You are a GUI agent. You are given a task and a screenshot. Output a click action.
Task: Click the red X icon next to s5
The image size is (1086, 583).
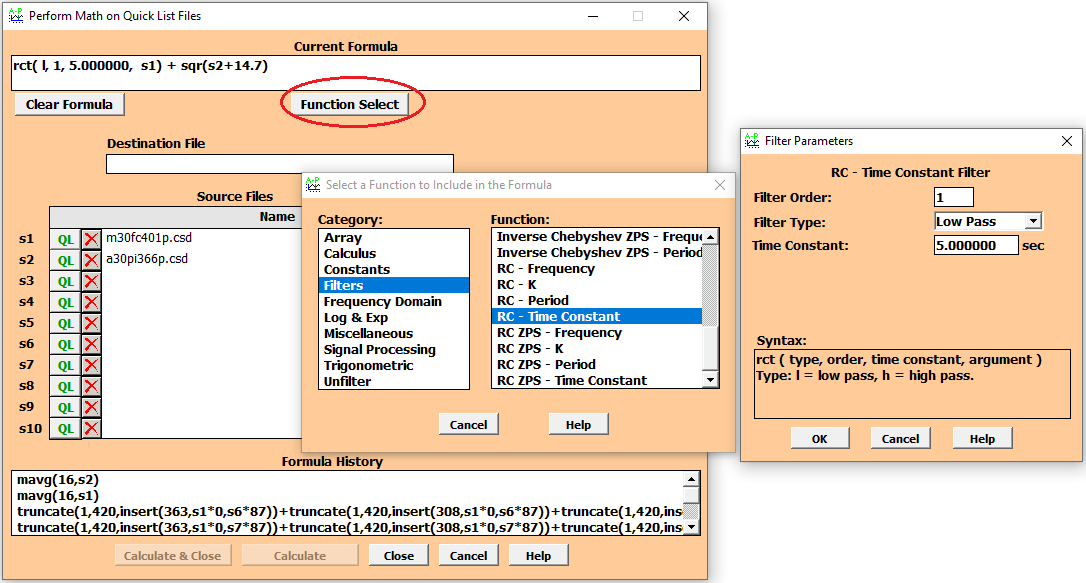click(90, 322)
